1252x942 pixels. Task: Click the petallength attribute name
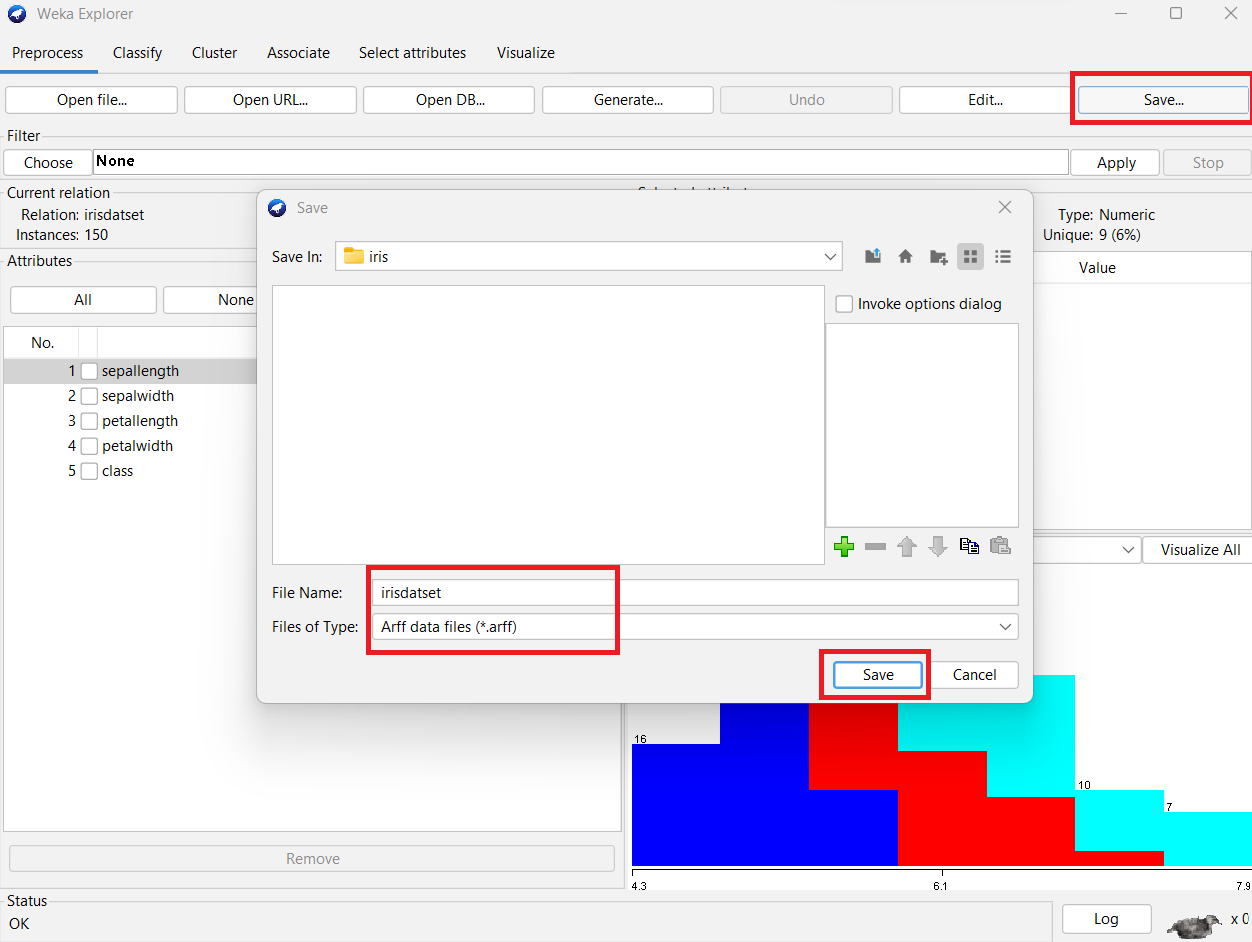coord(140,421)
